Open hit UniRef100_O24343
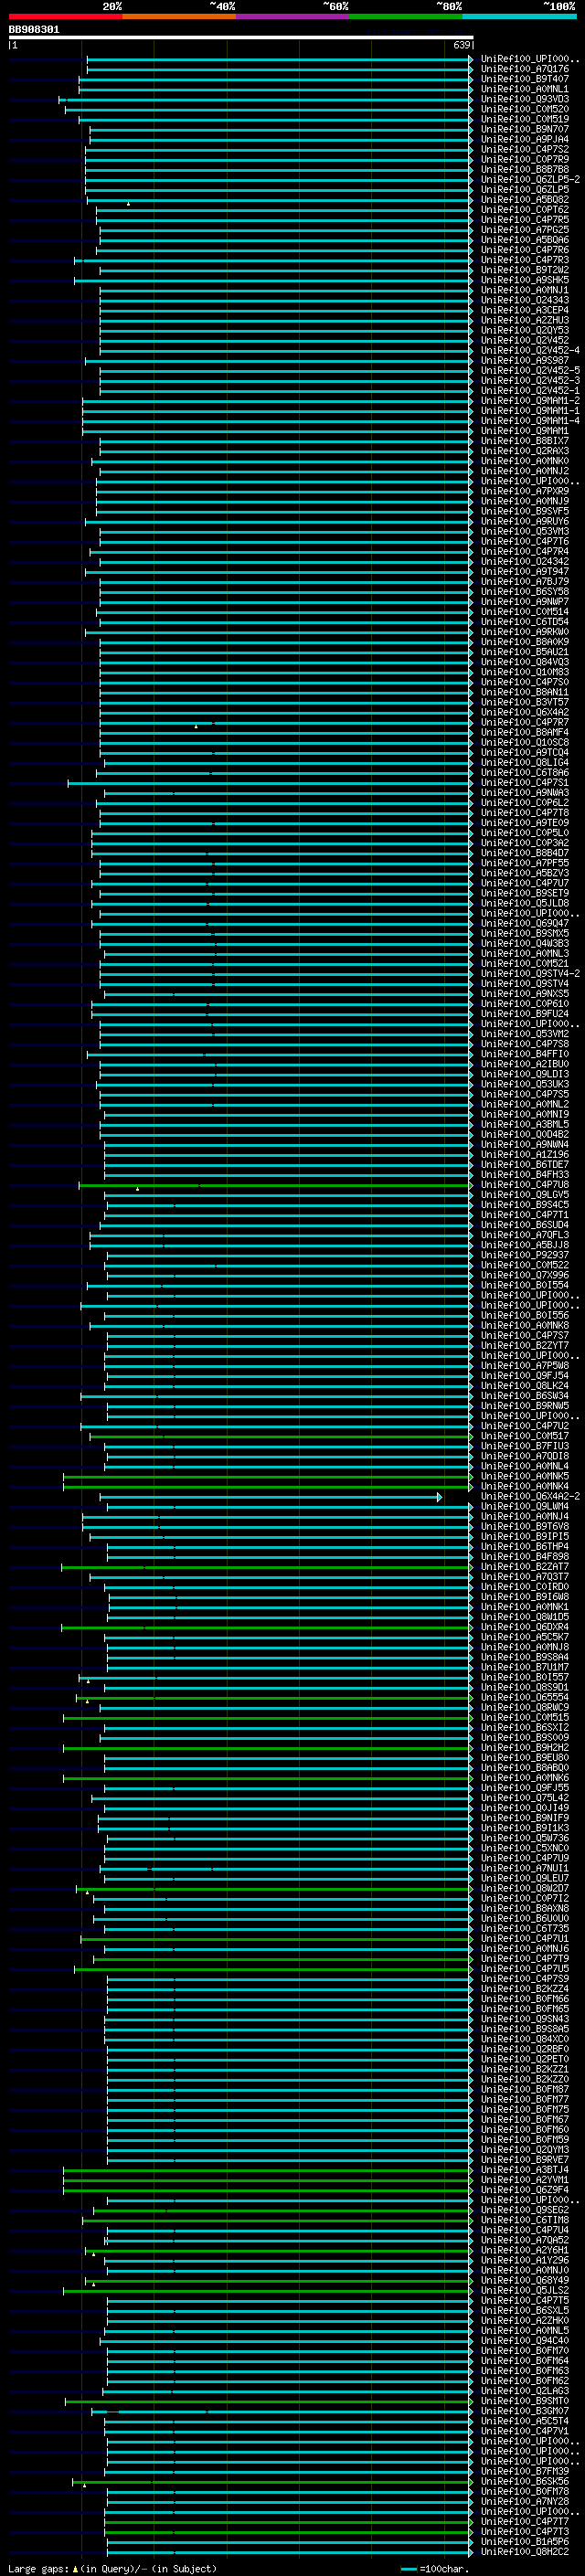The width and height of the screenshot is (585, 2576). (x=524, y=300)
